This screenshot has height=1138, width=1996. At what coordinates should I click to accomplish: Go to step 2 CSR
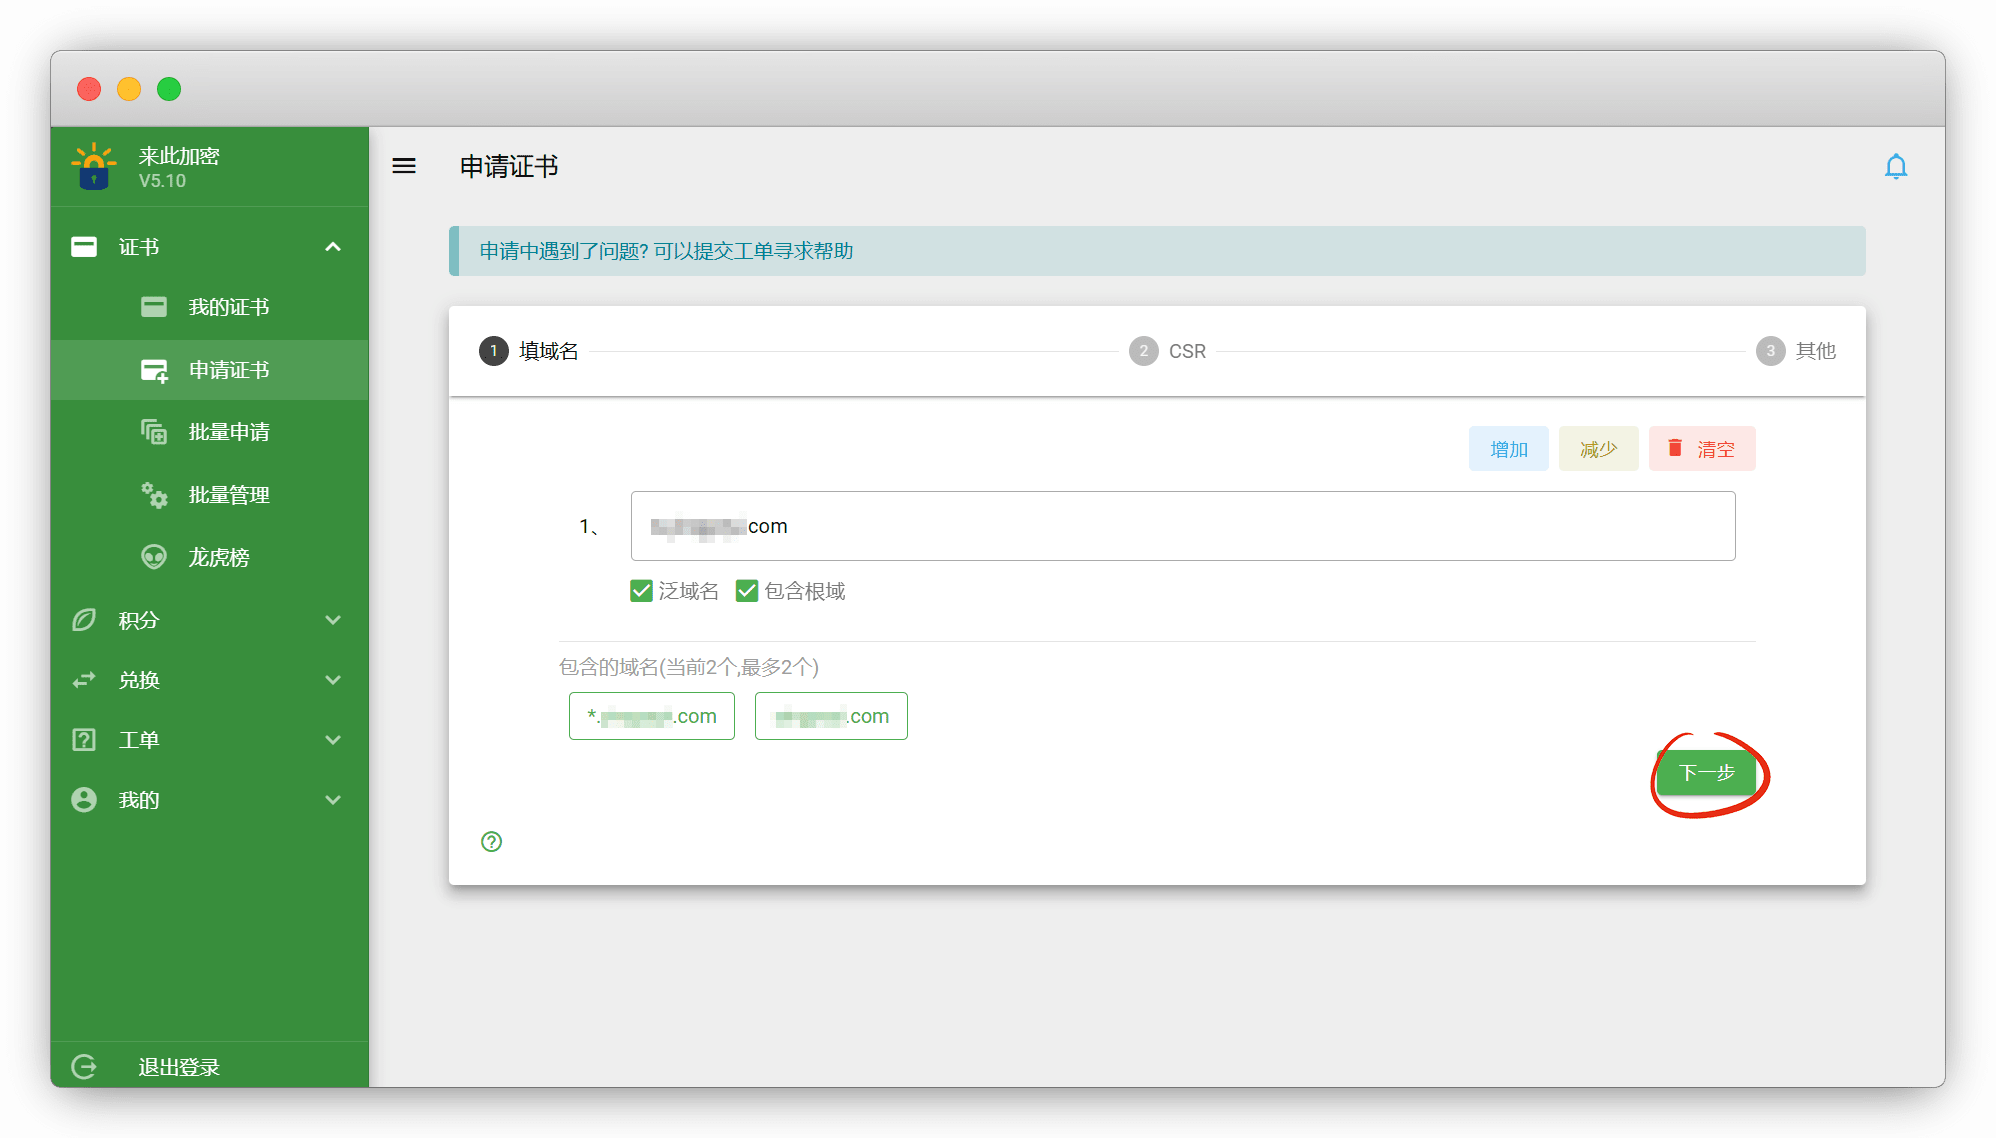[x=1167, y=351]
